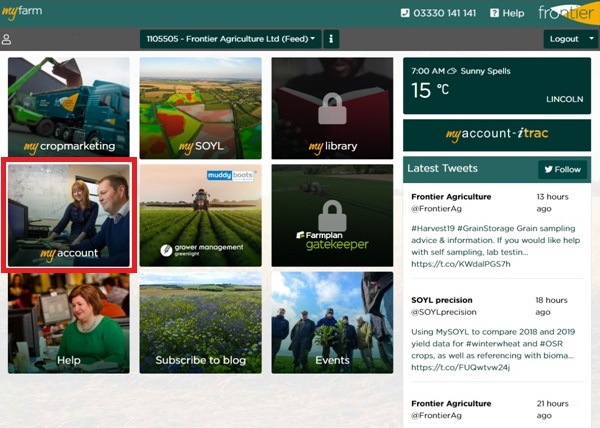
Task: Click the #winterwheat hashtag
Action: point(494,344)
